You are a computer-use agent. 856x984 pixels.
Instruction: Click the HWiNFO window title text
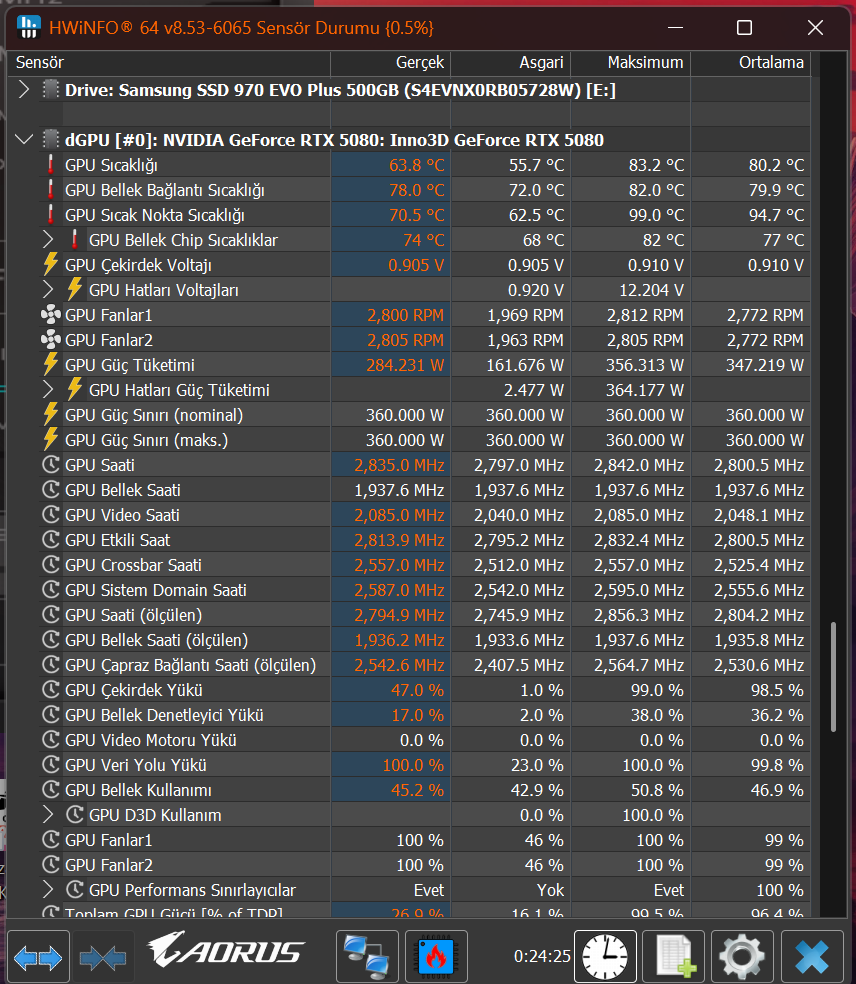(241, 28)
